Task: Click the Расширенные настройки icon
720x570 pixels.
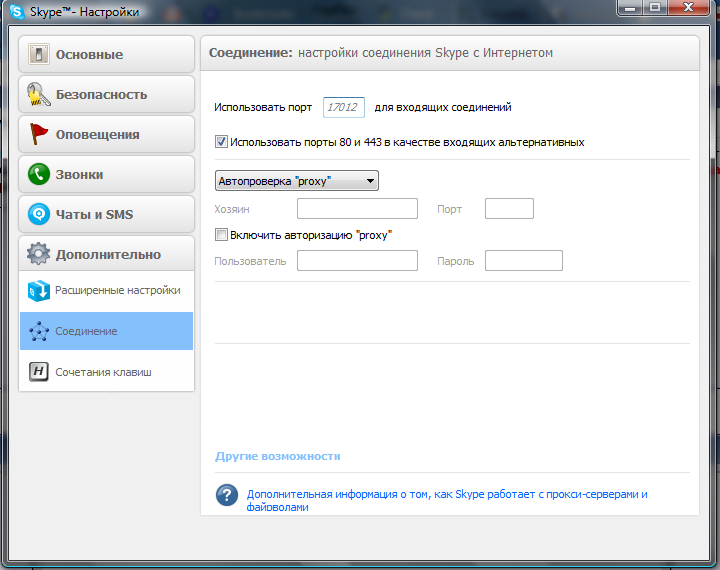Action: tap(39, 291)
